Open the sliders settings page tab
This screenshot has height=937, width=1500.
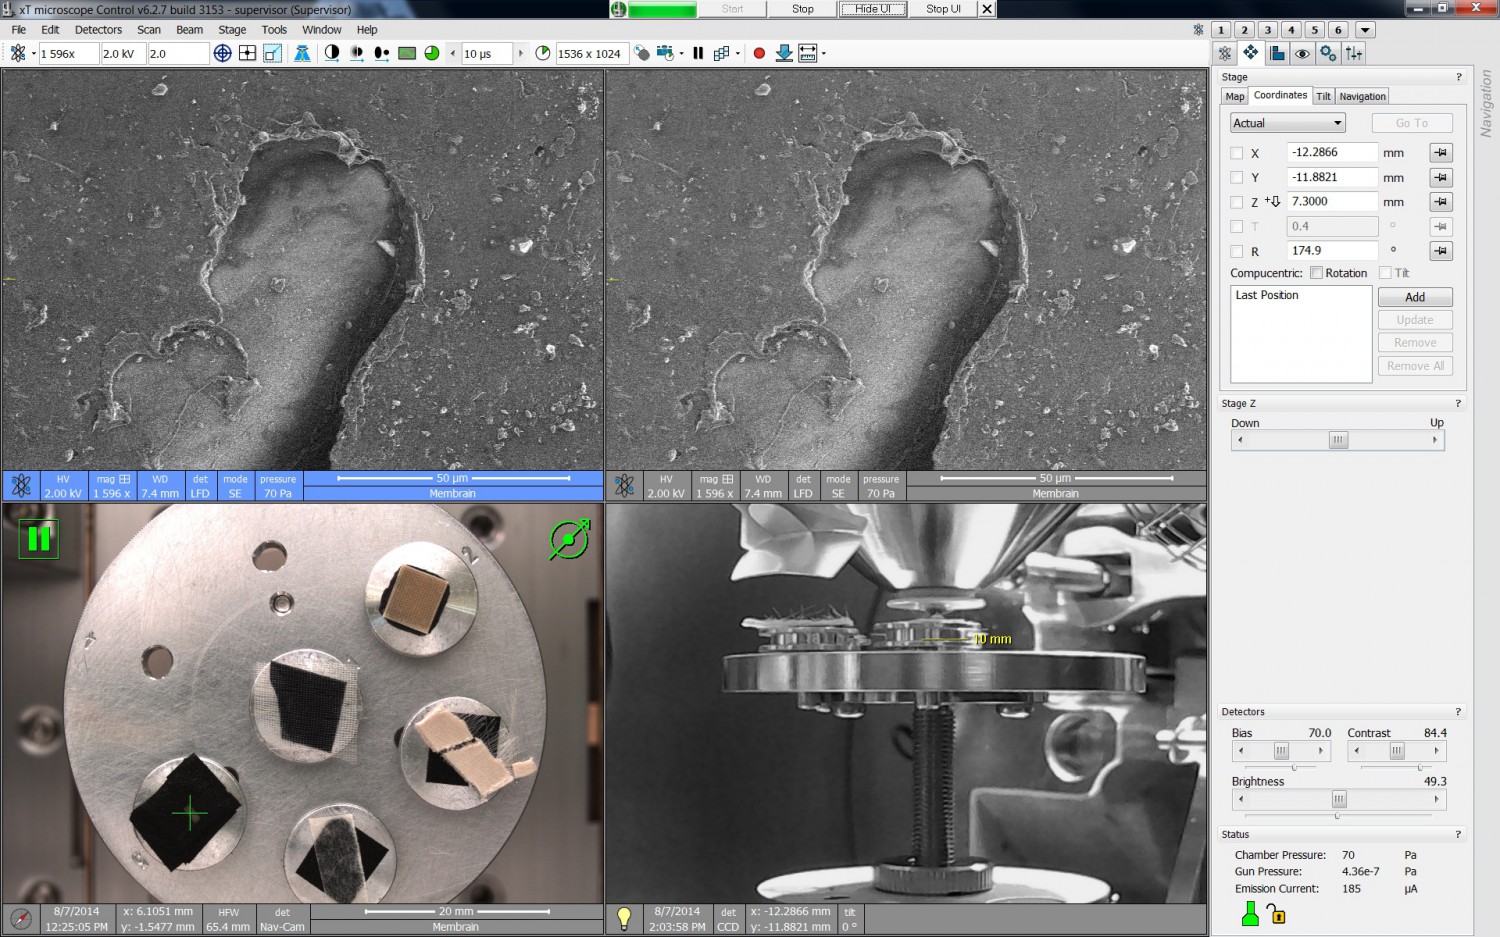coord(1354,53)
